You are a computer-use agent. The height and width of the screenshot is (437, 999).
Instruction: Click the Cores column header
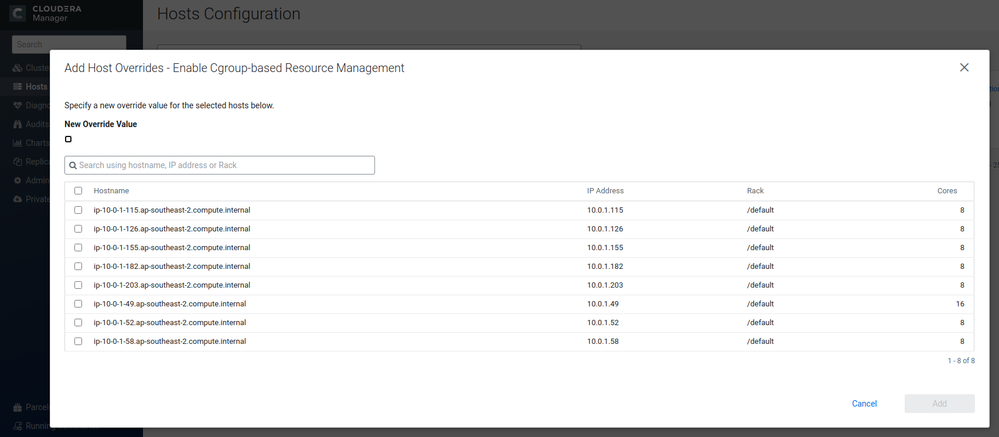[947, 190]
